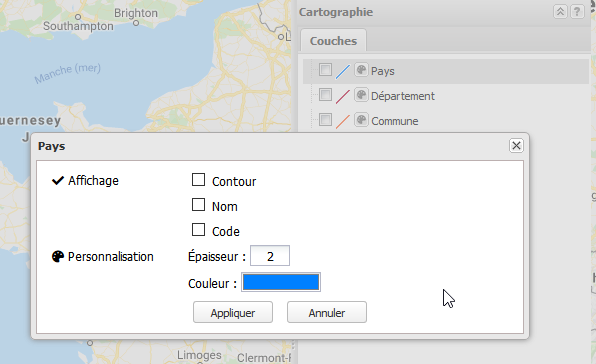
Task: Click the Affichage label
Action: tap(94, 181)
